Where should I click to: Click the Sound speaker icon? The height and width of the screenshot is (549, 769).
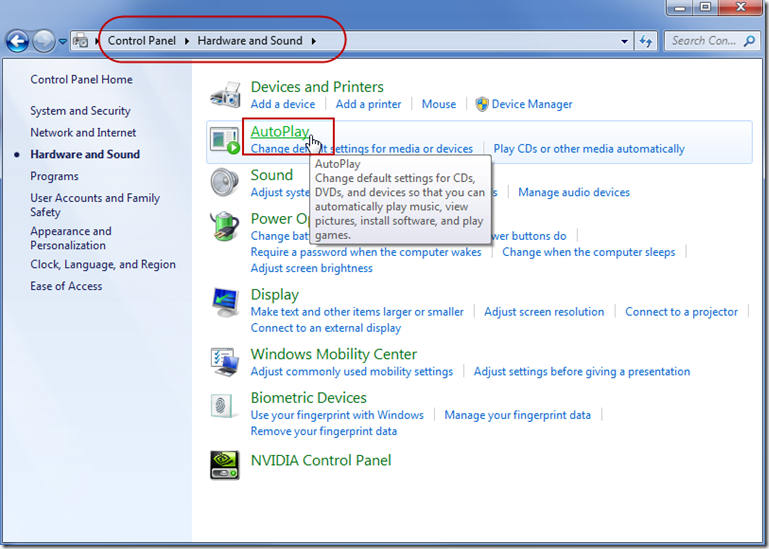pyautogui.click(x=225, y=183)
